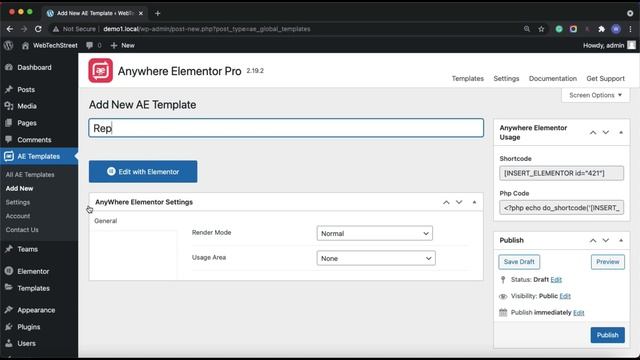Viewport: 640px width, 360px height.
Task: Open Account submenu item
Action: pyautogui.click(x=18, y=216)
